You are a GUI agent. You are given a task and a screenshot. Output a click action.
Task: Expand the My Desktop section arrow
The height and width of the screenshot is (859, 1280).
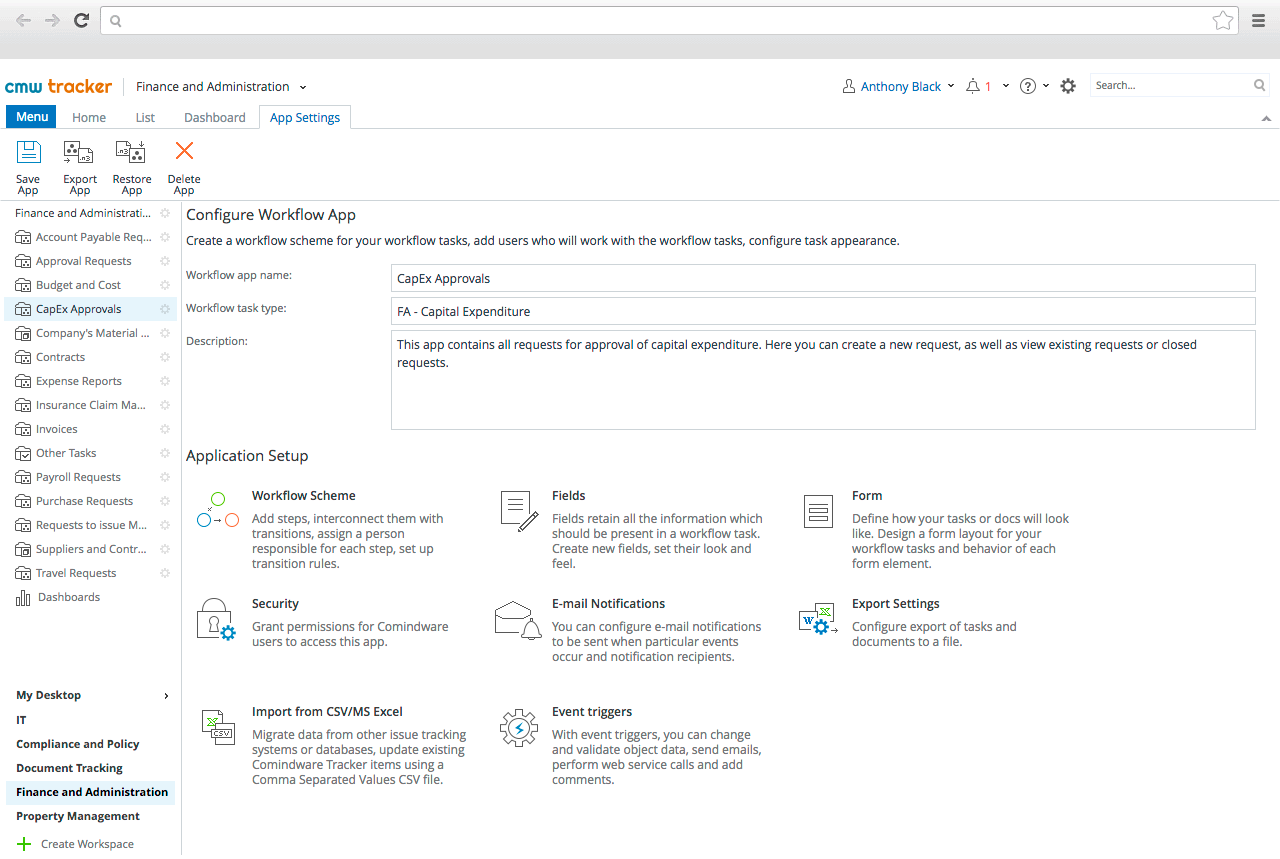point(166,696)
